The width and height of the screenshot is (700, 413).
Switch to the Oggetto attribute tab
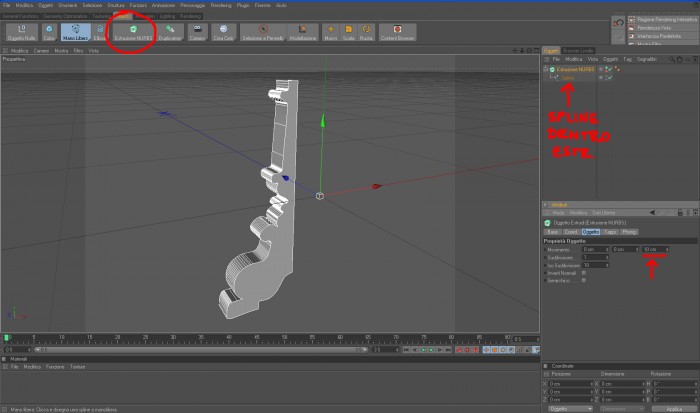[x=591, y=232]
